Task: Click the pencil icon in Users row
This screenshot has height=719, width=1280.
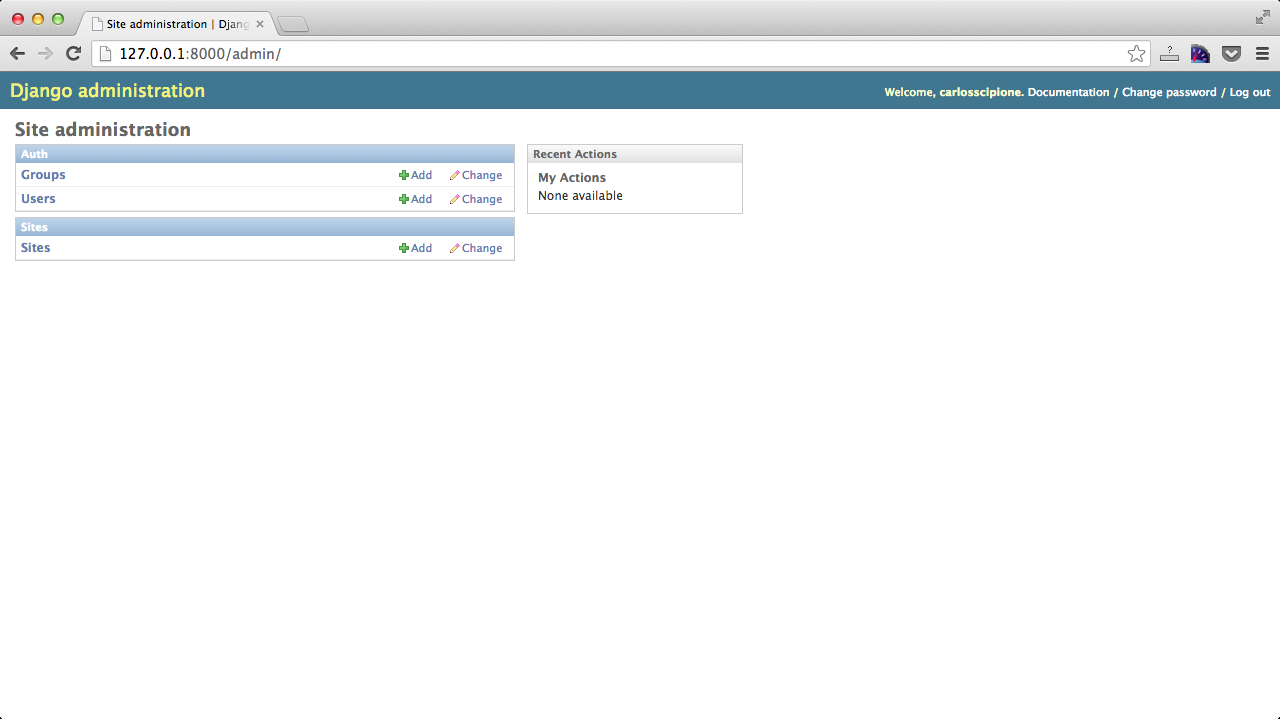Action: click(x=455, y=199)
